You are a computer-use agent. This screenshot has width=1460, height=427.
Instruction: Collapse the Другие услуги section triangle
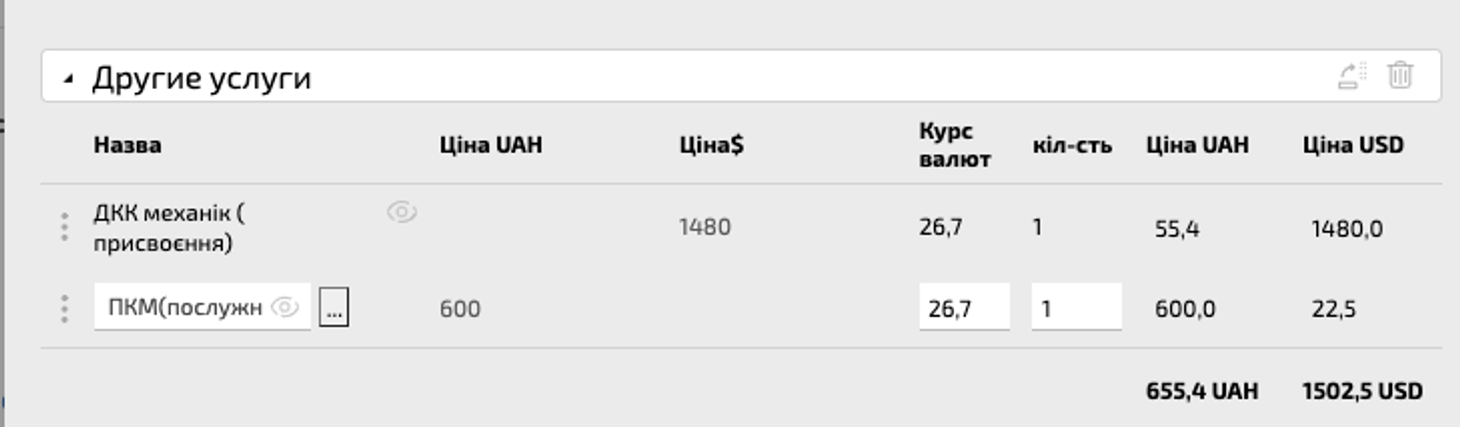click(68, 80)
